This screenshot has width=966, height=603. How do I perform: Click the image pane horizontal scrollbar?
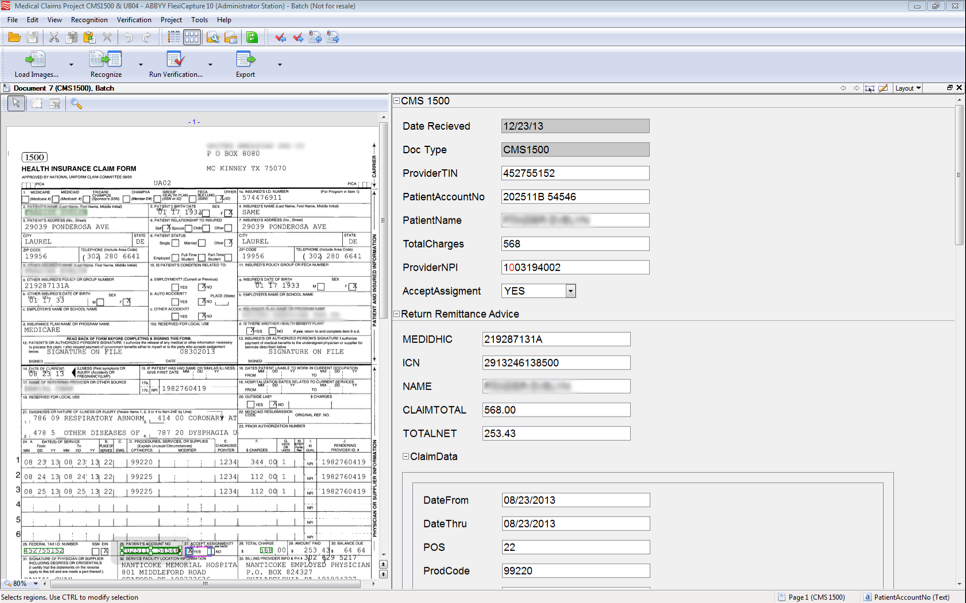205,583
